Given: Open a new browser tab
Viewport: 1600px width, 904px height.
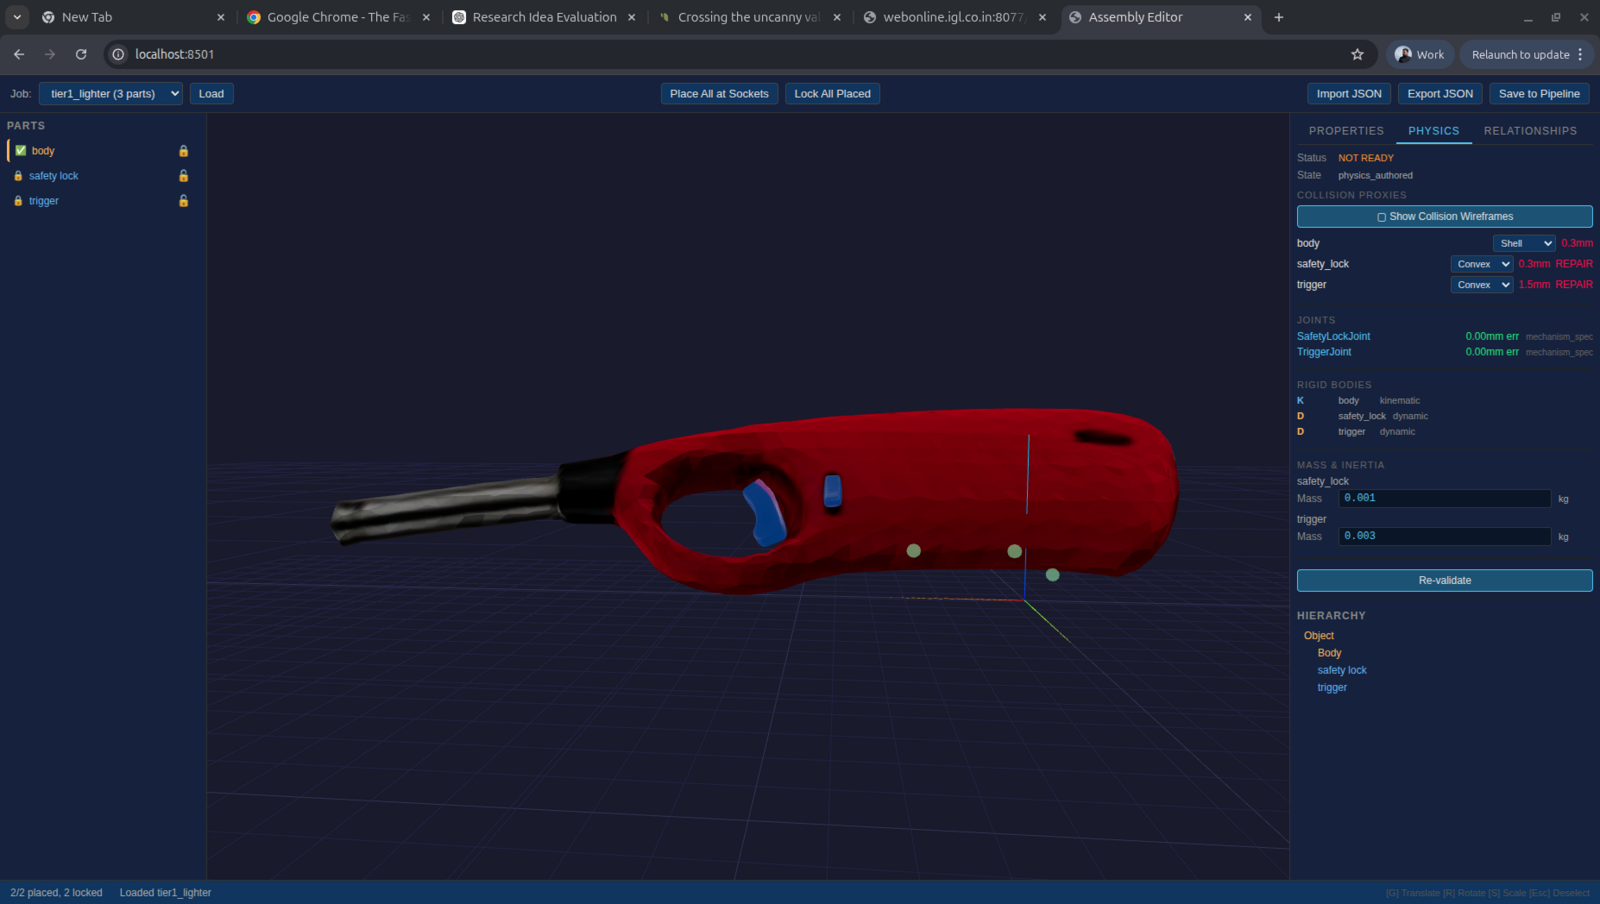Looking at the screenshot, I should (1278, 17).
